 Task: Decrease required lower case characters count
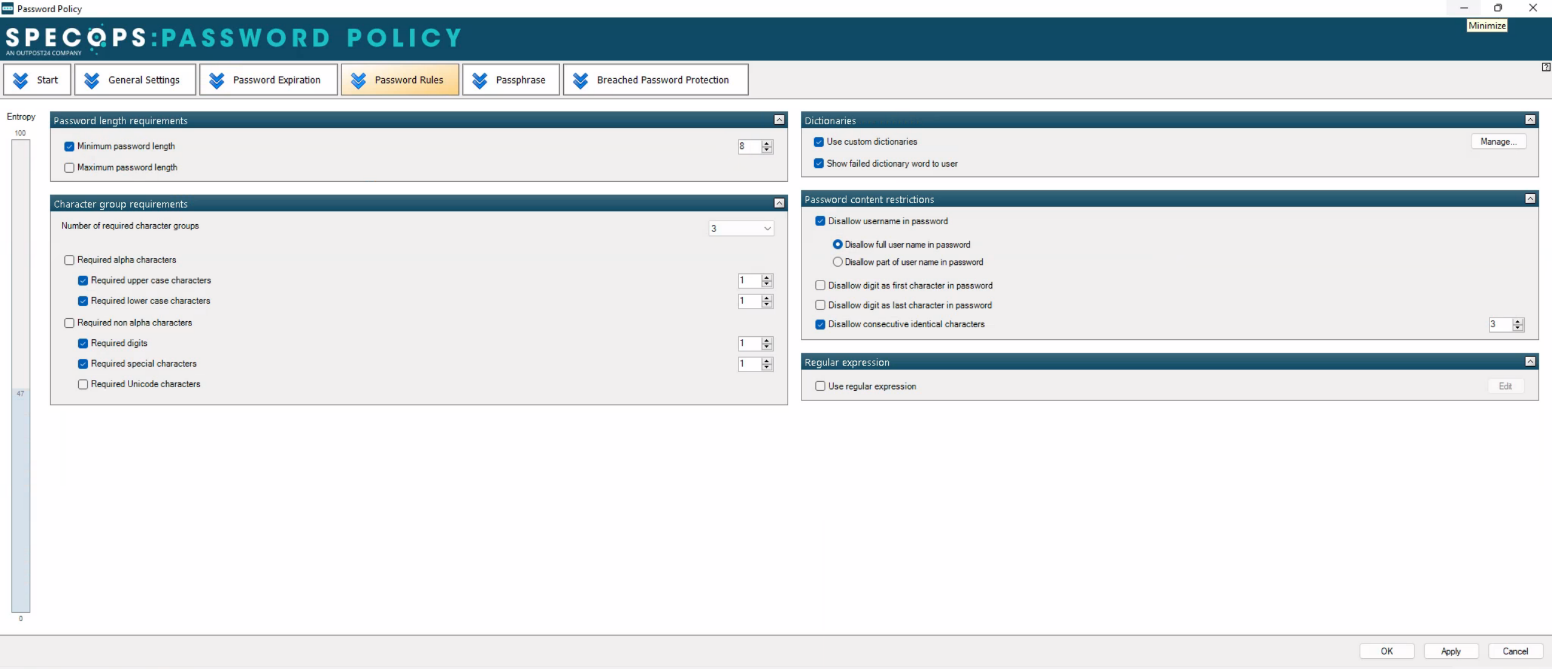(x=767, y=305)
